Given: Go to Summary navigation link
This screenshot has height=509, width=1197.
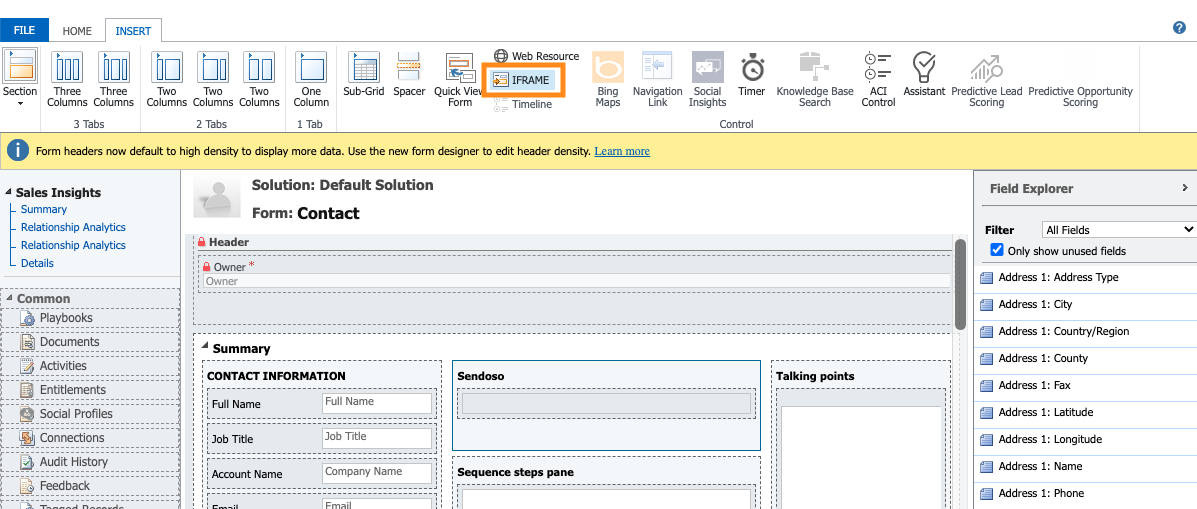Looking at the screenshot, I should tap(44, 209).
